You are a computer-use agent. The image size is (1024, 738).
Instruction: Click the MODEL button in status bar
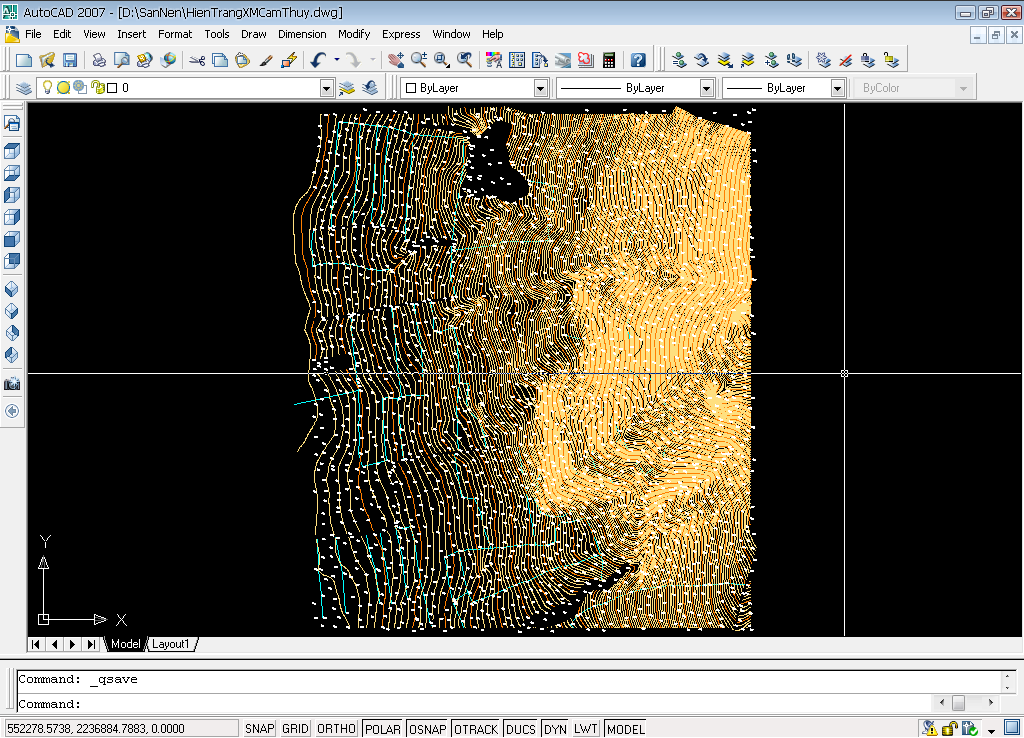point(625,729)
